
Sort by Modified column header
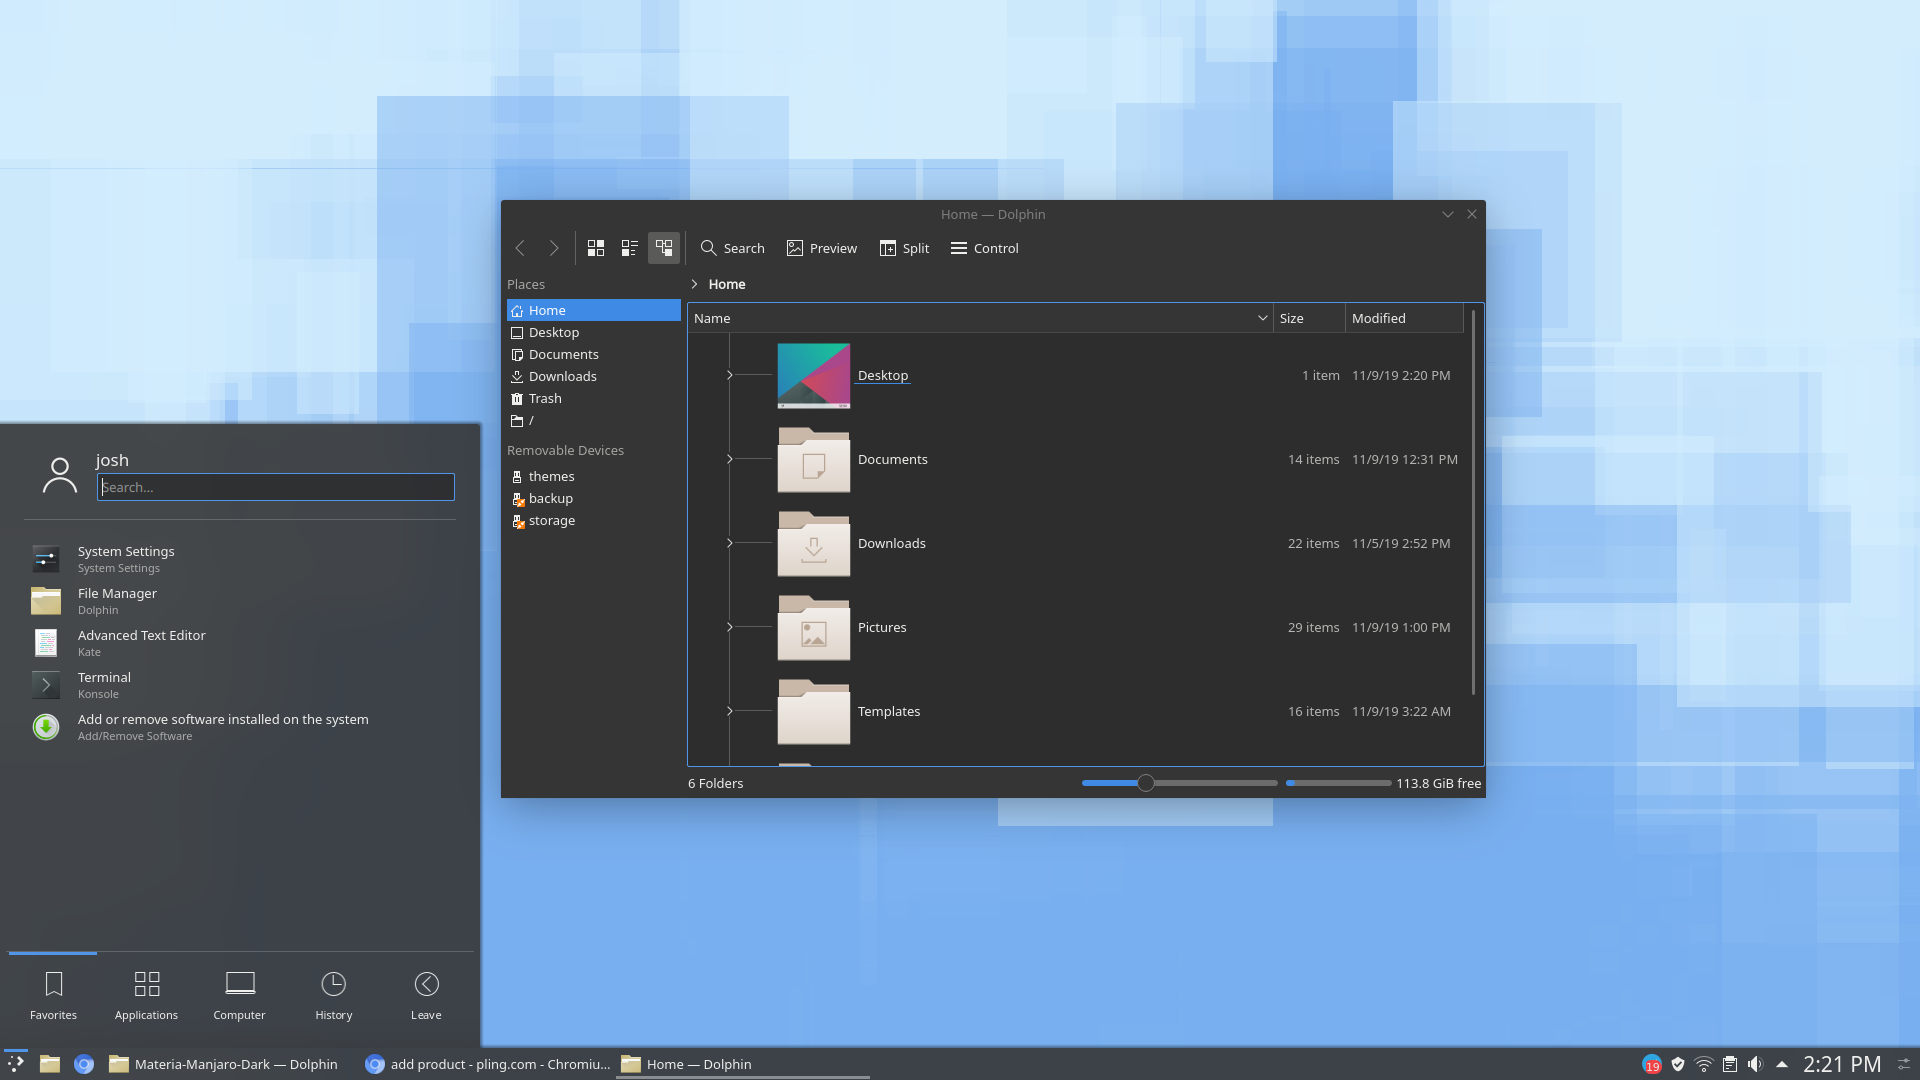(1404, 318)
